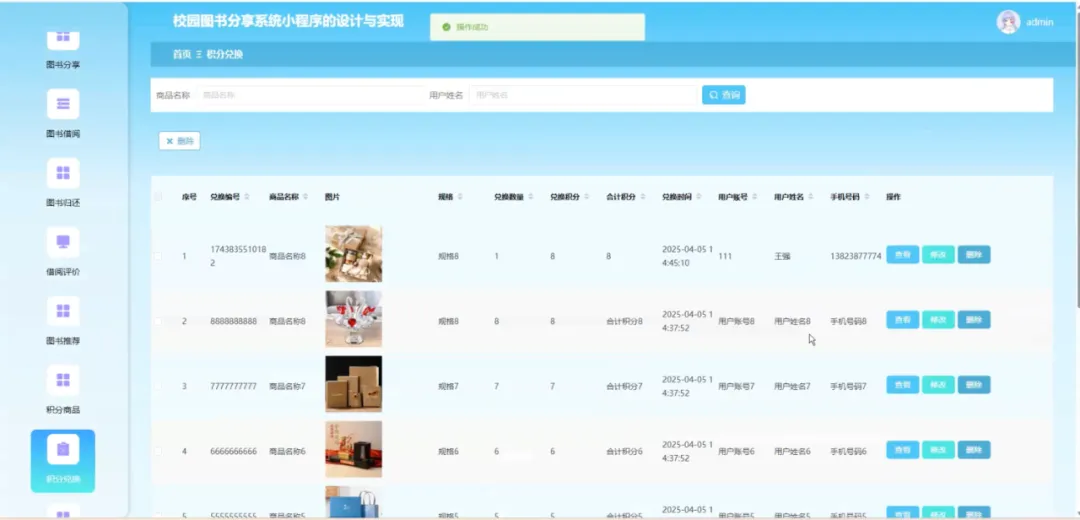Click 修改 for row 1 (王强)
This screenshot has width=1080, height=520.
pos(938,255)
